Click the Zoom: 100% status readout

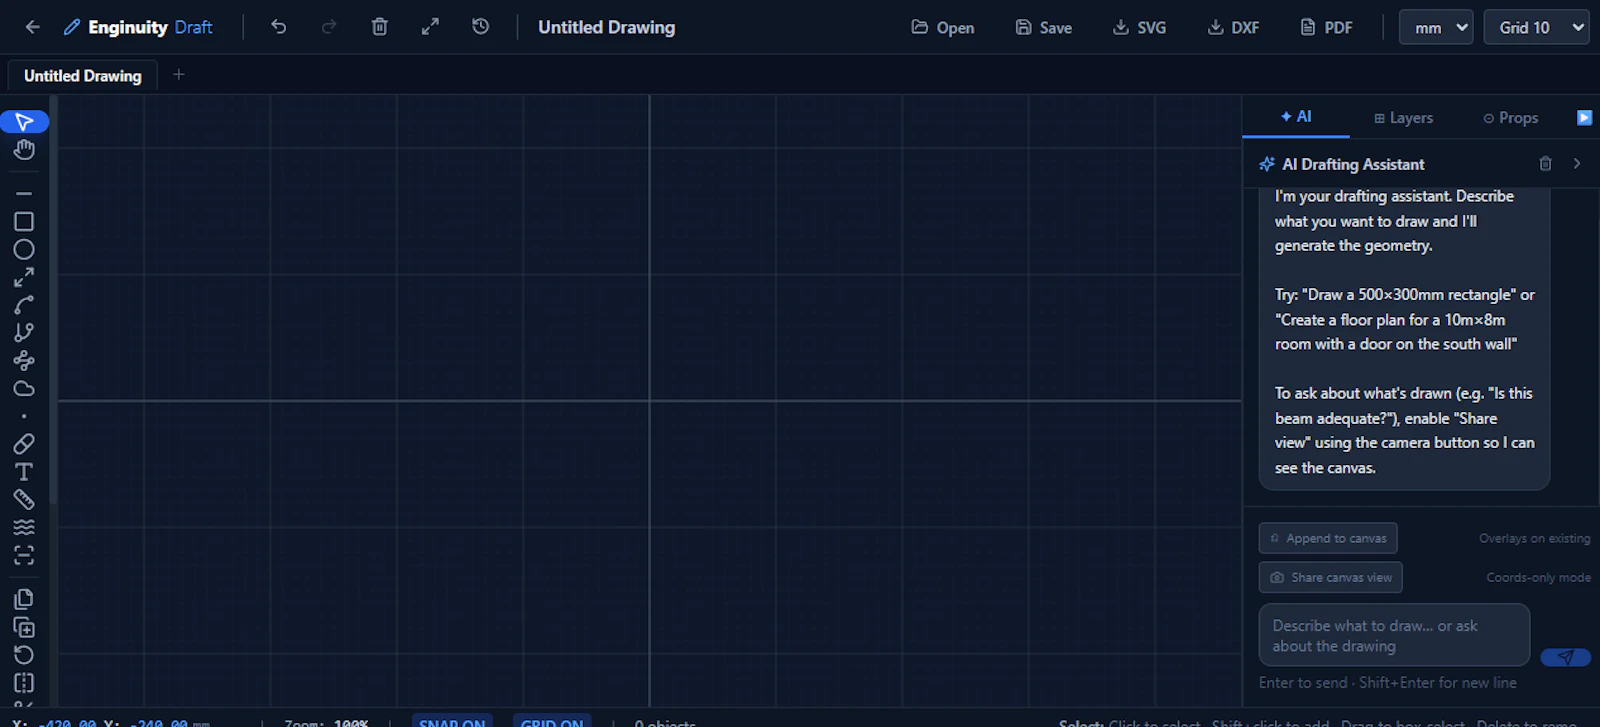[326, 722]
